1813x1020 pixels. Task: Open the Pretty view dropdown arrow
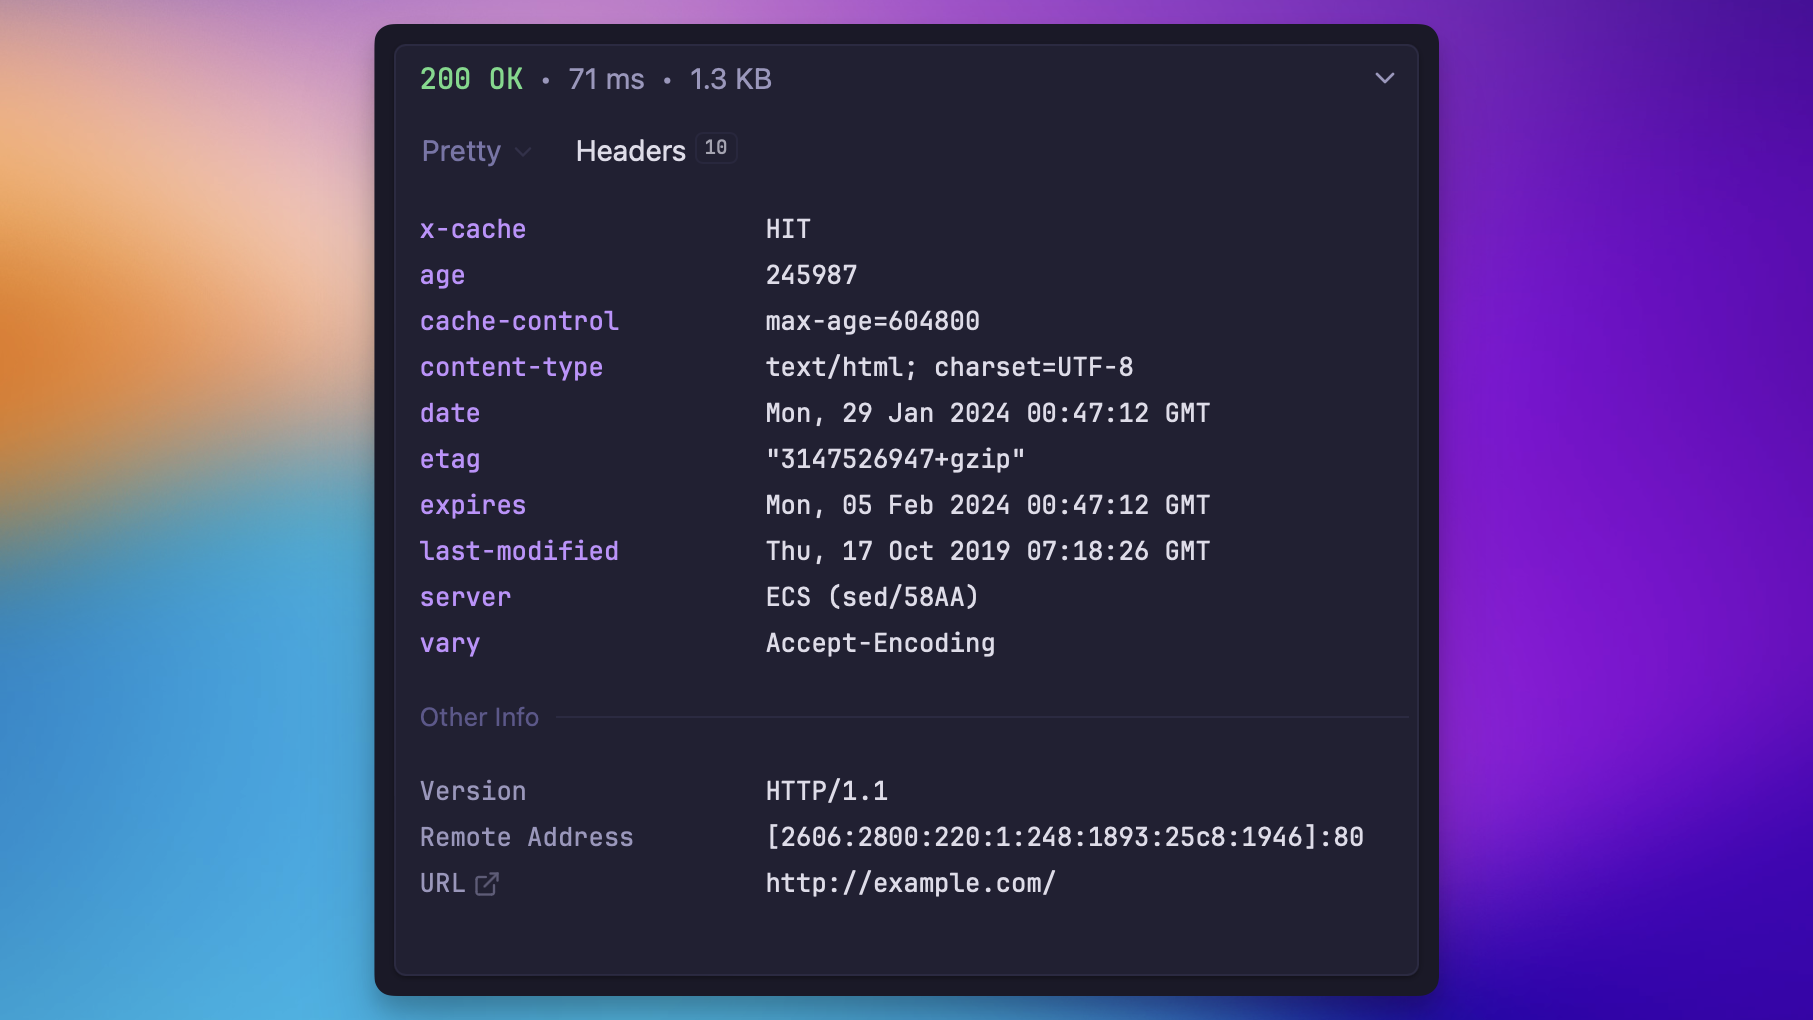click(523, 152)
